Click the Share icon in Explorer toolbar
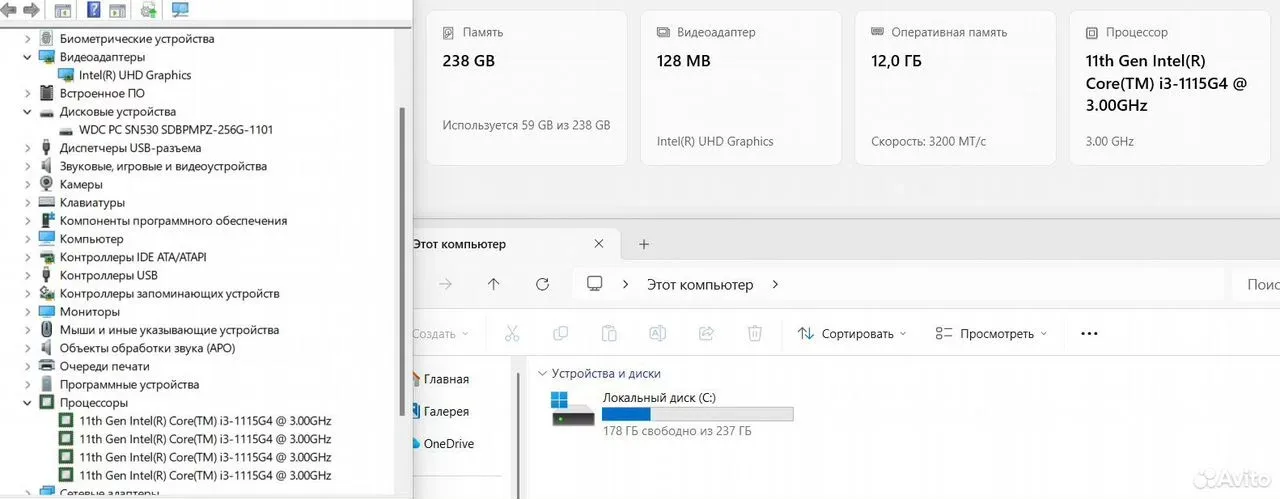 706,333
